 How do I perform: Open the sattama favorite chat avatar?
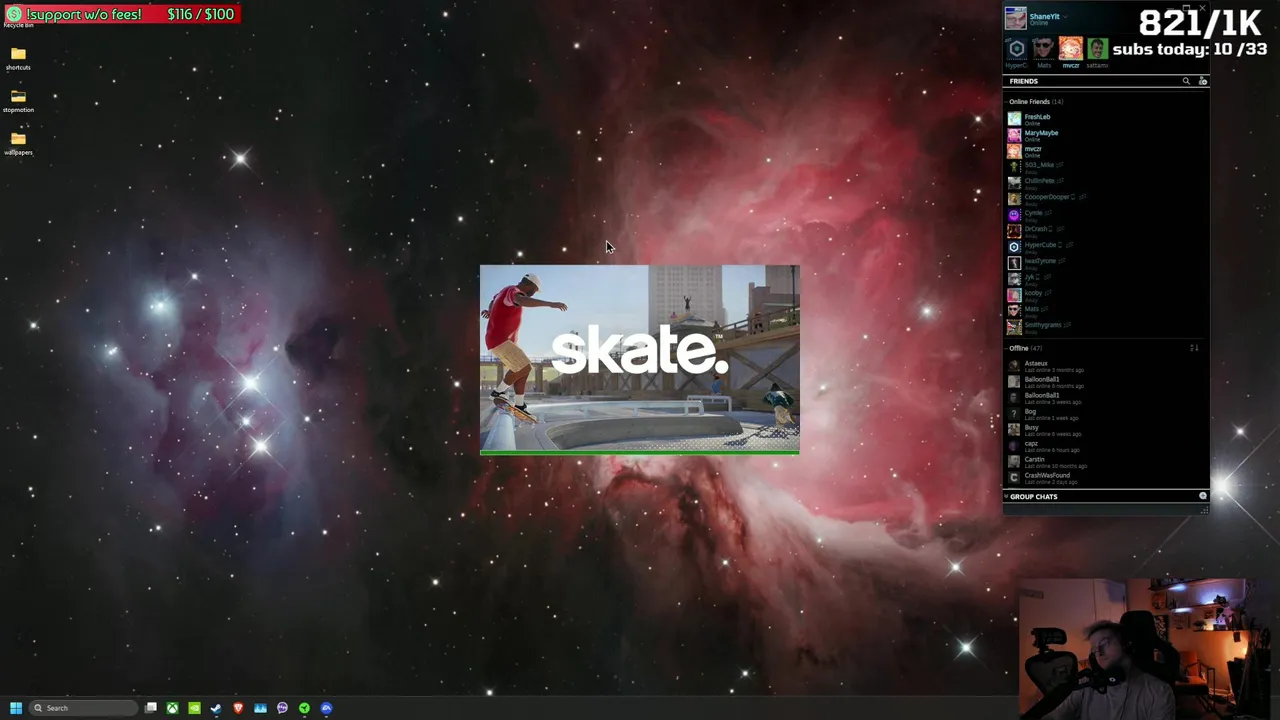[x=1097, y=49]
